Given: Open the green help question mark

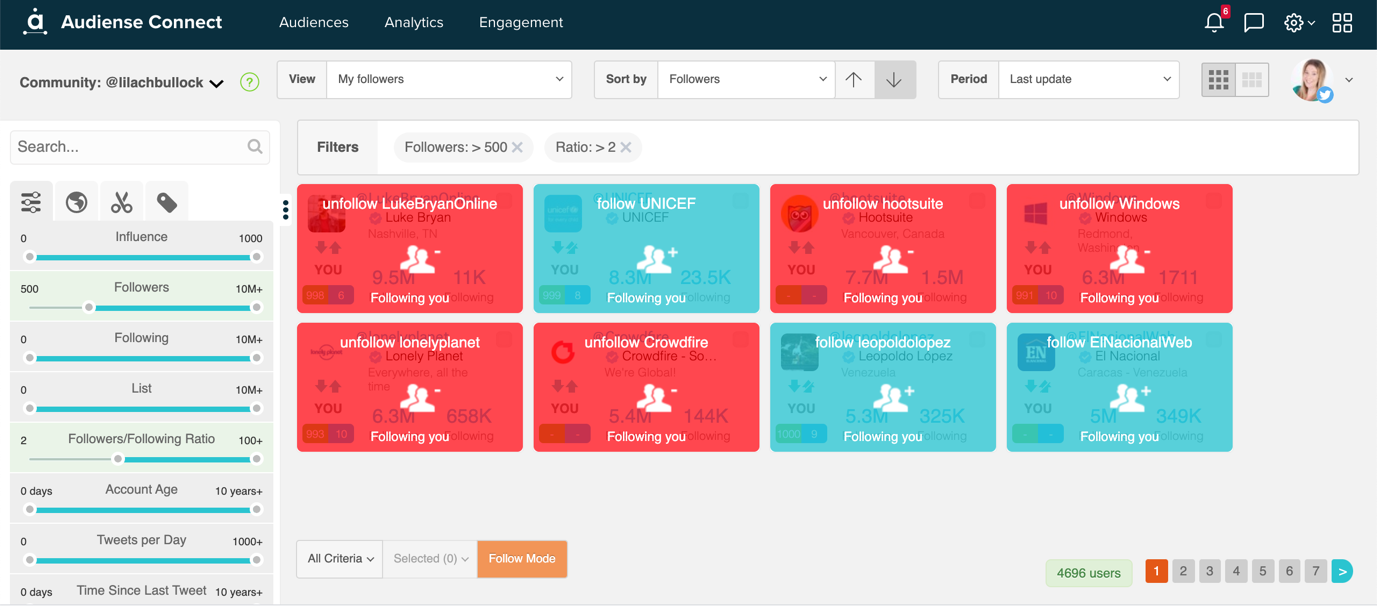Looking at the screenshot, I should (250, 82).
